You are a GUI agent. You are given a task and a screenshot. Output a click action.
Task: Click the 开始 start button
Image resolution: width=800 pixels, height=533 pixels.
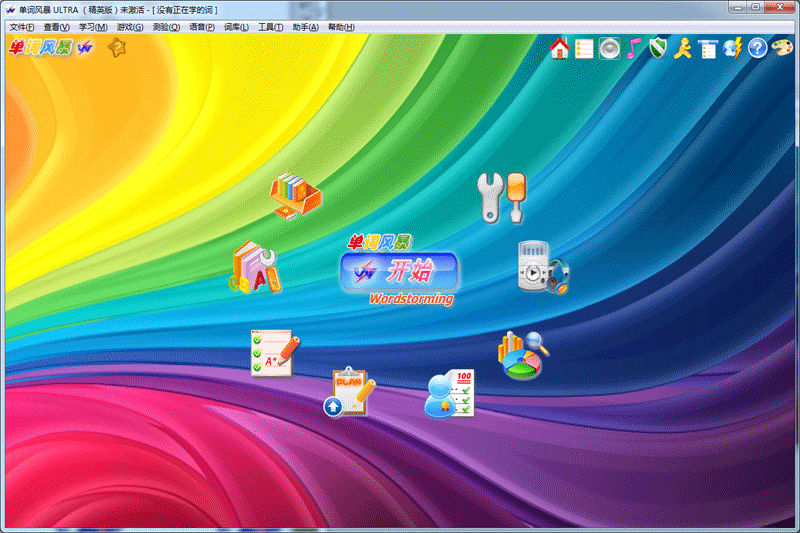pos(399,272)
